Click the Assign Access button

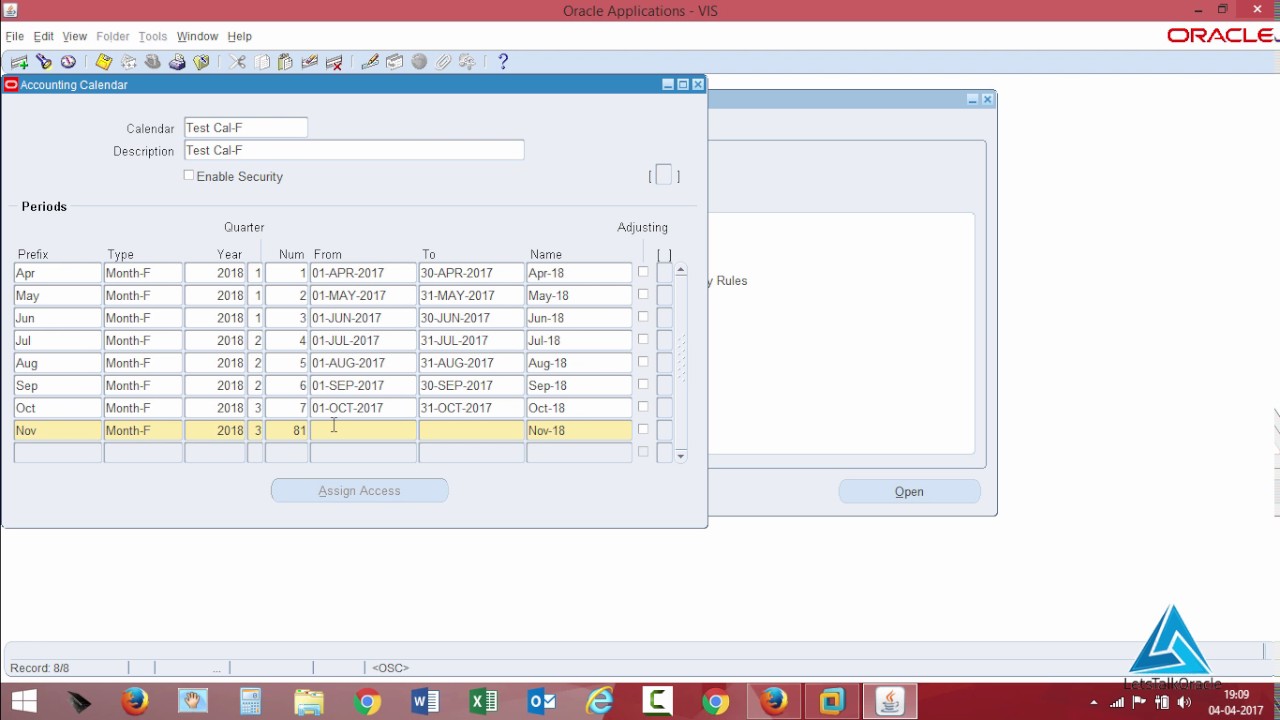(x=359, y=491)
